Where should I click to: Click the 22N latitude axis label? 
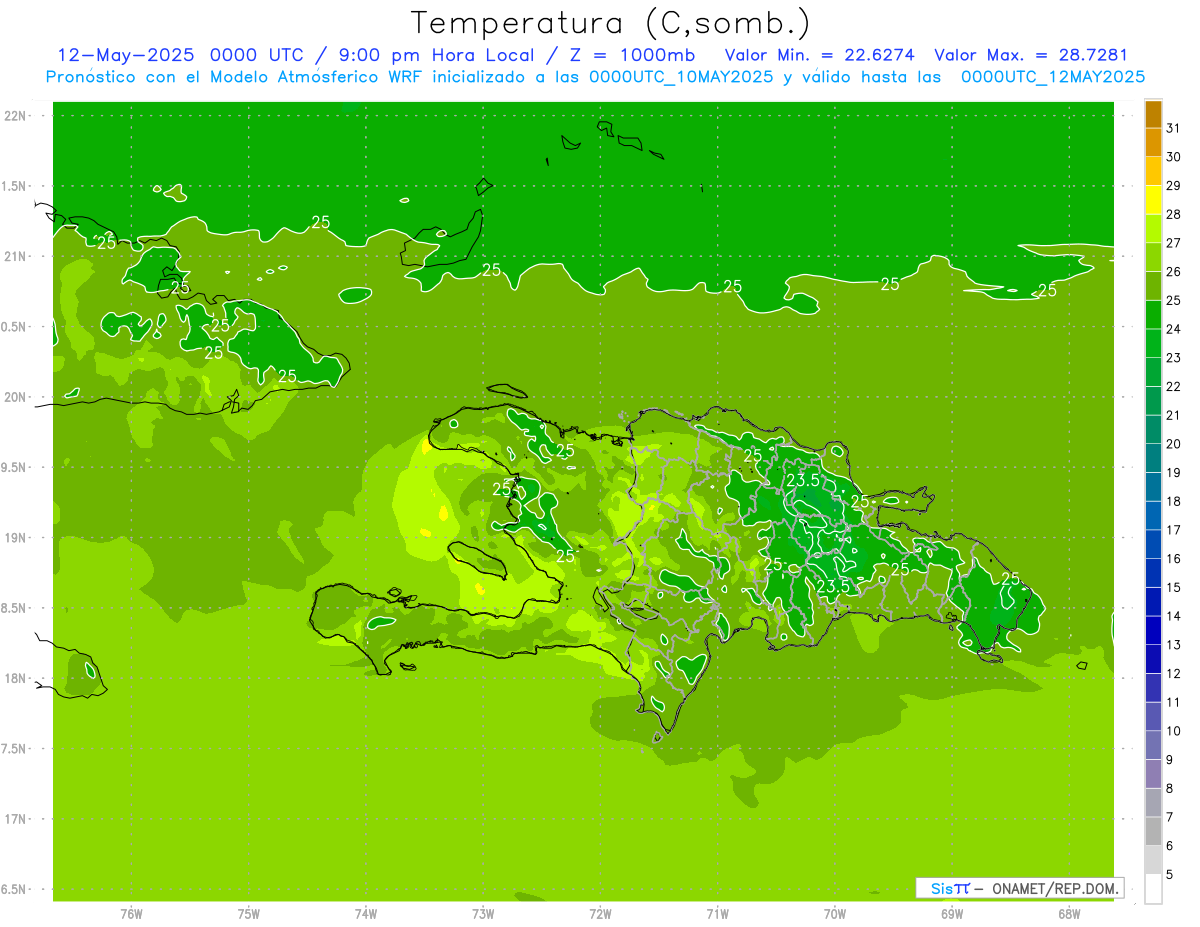pos(15,116)
